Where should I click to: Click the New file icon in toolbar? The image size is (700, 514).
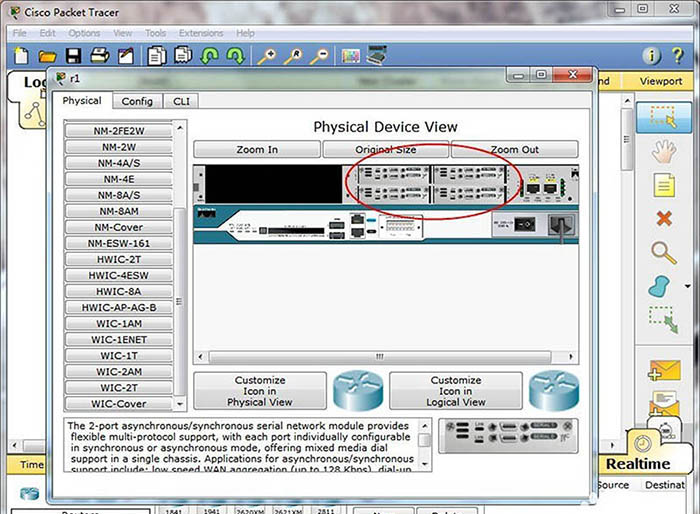[21, 56]
